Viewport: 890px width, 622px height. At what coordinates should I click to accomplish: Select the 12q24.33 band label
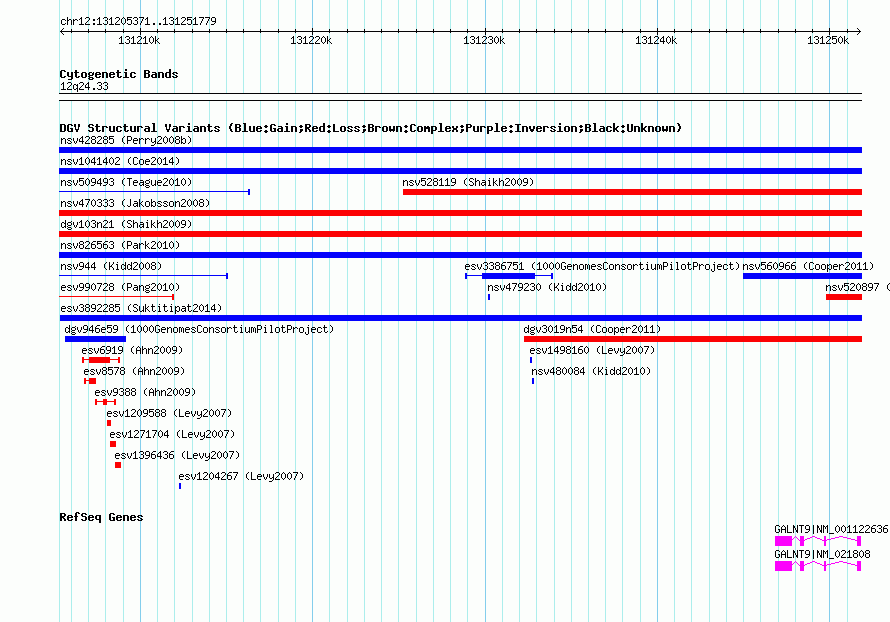pyautogui.click(x=84, y=86)
